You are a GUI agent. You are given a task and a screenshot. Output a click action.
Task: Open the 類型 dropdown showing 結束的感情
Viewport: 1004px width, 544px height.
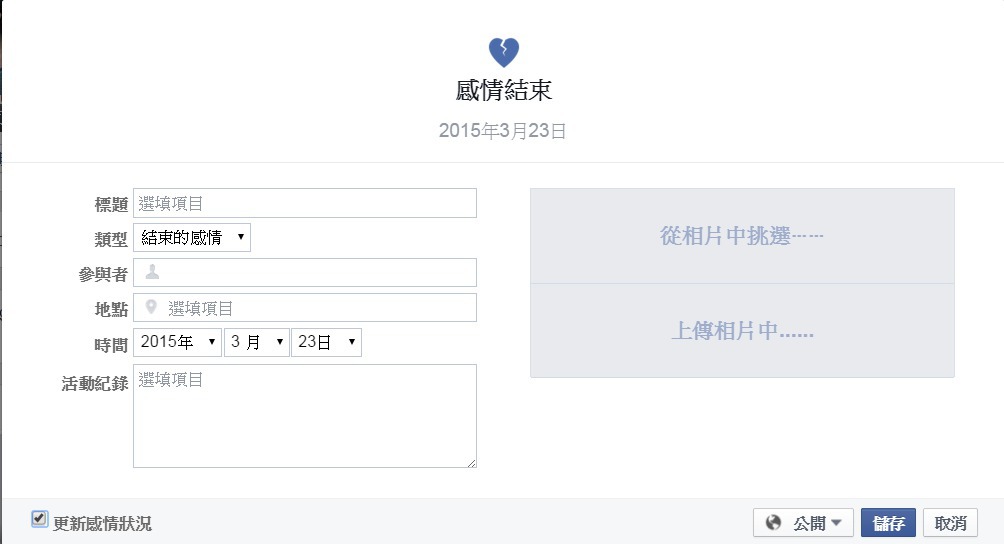(191, 237)
